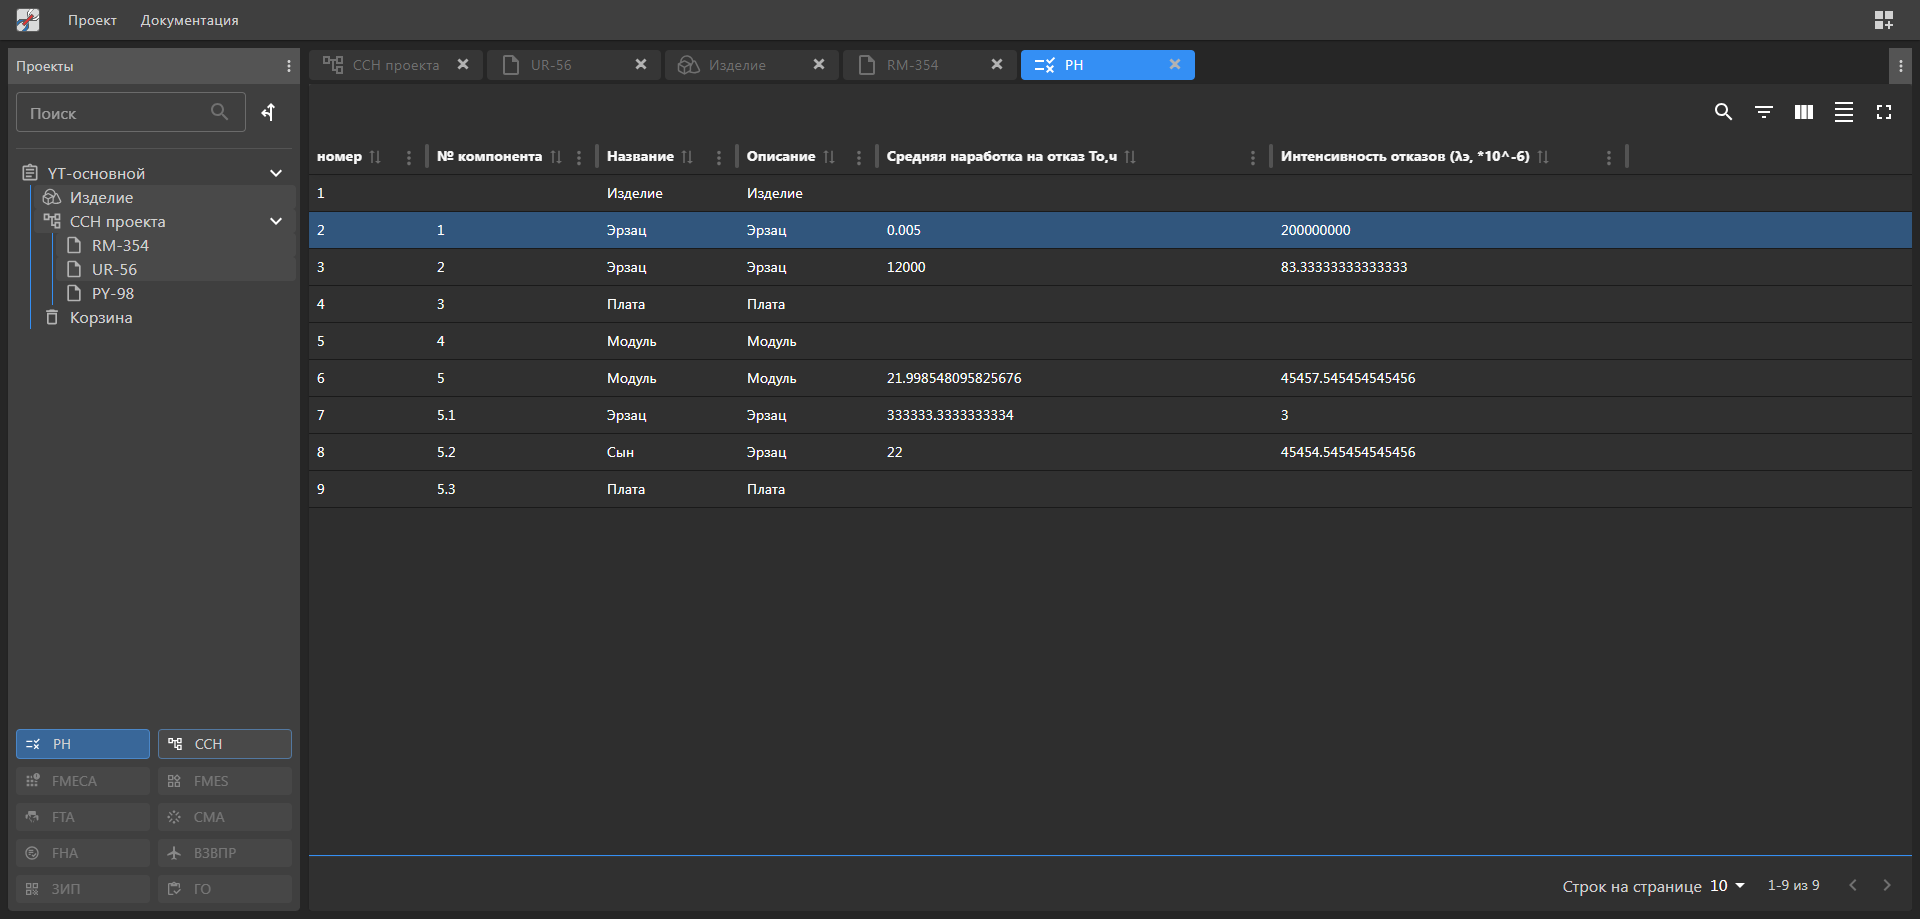
Task: Switch to the UR-56 tab
Action: click(551, 65)
